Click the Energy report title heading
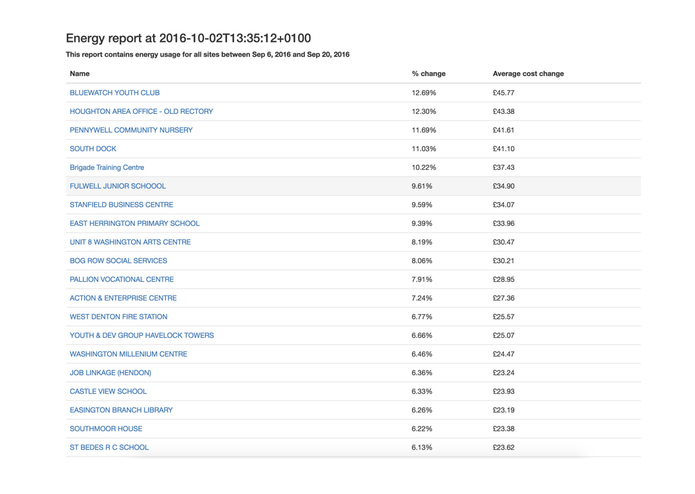 click(x=188, y=38)
